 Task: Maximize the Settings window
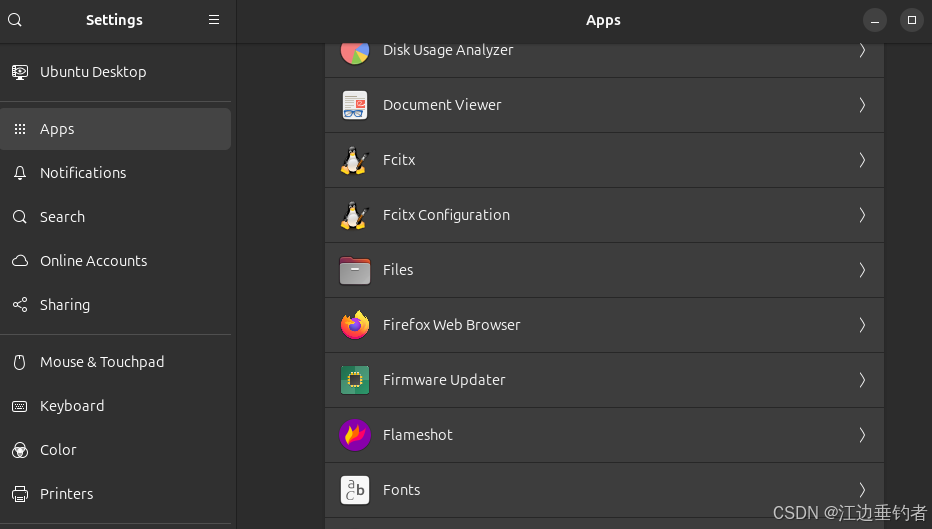911,20
